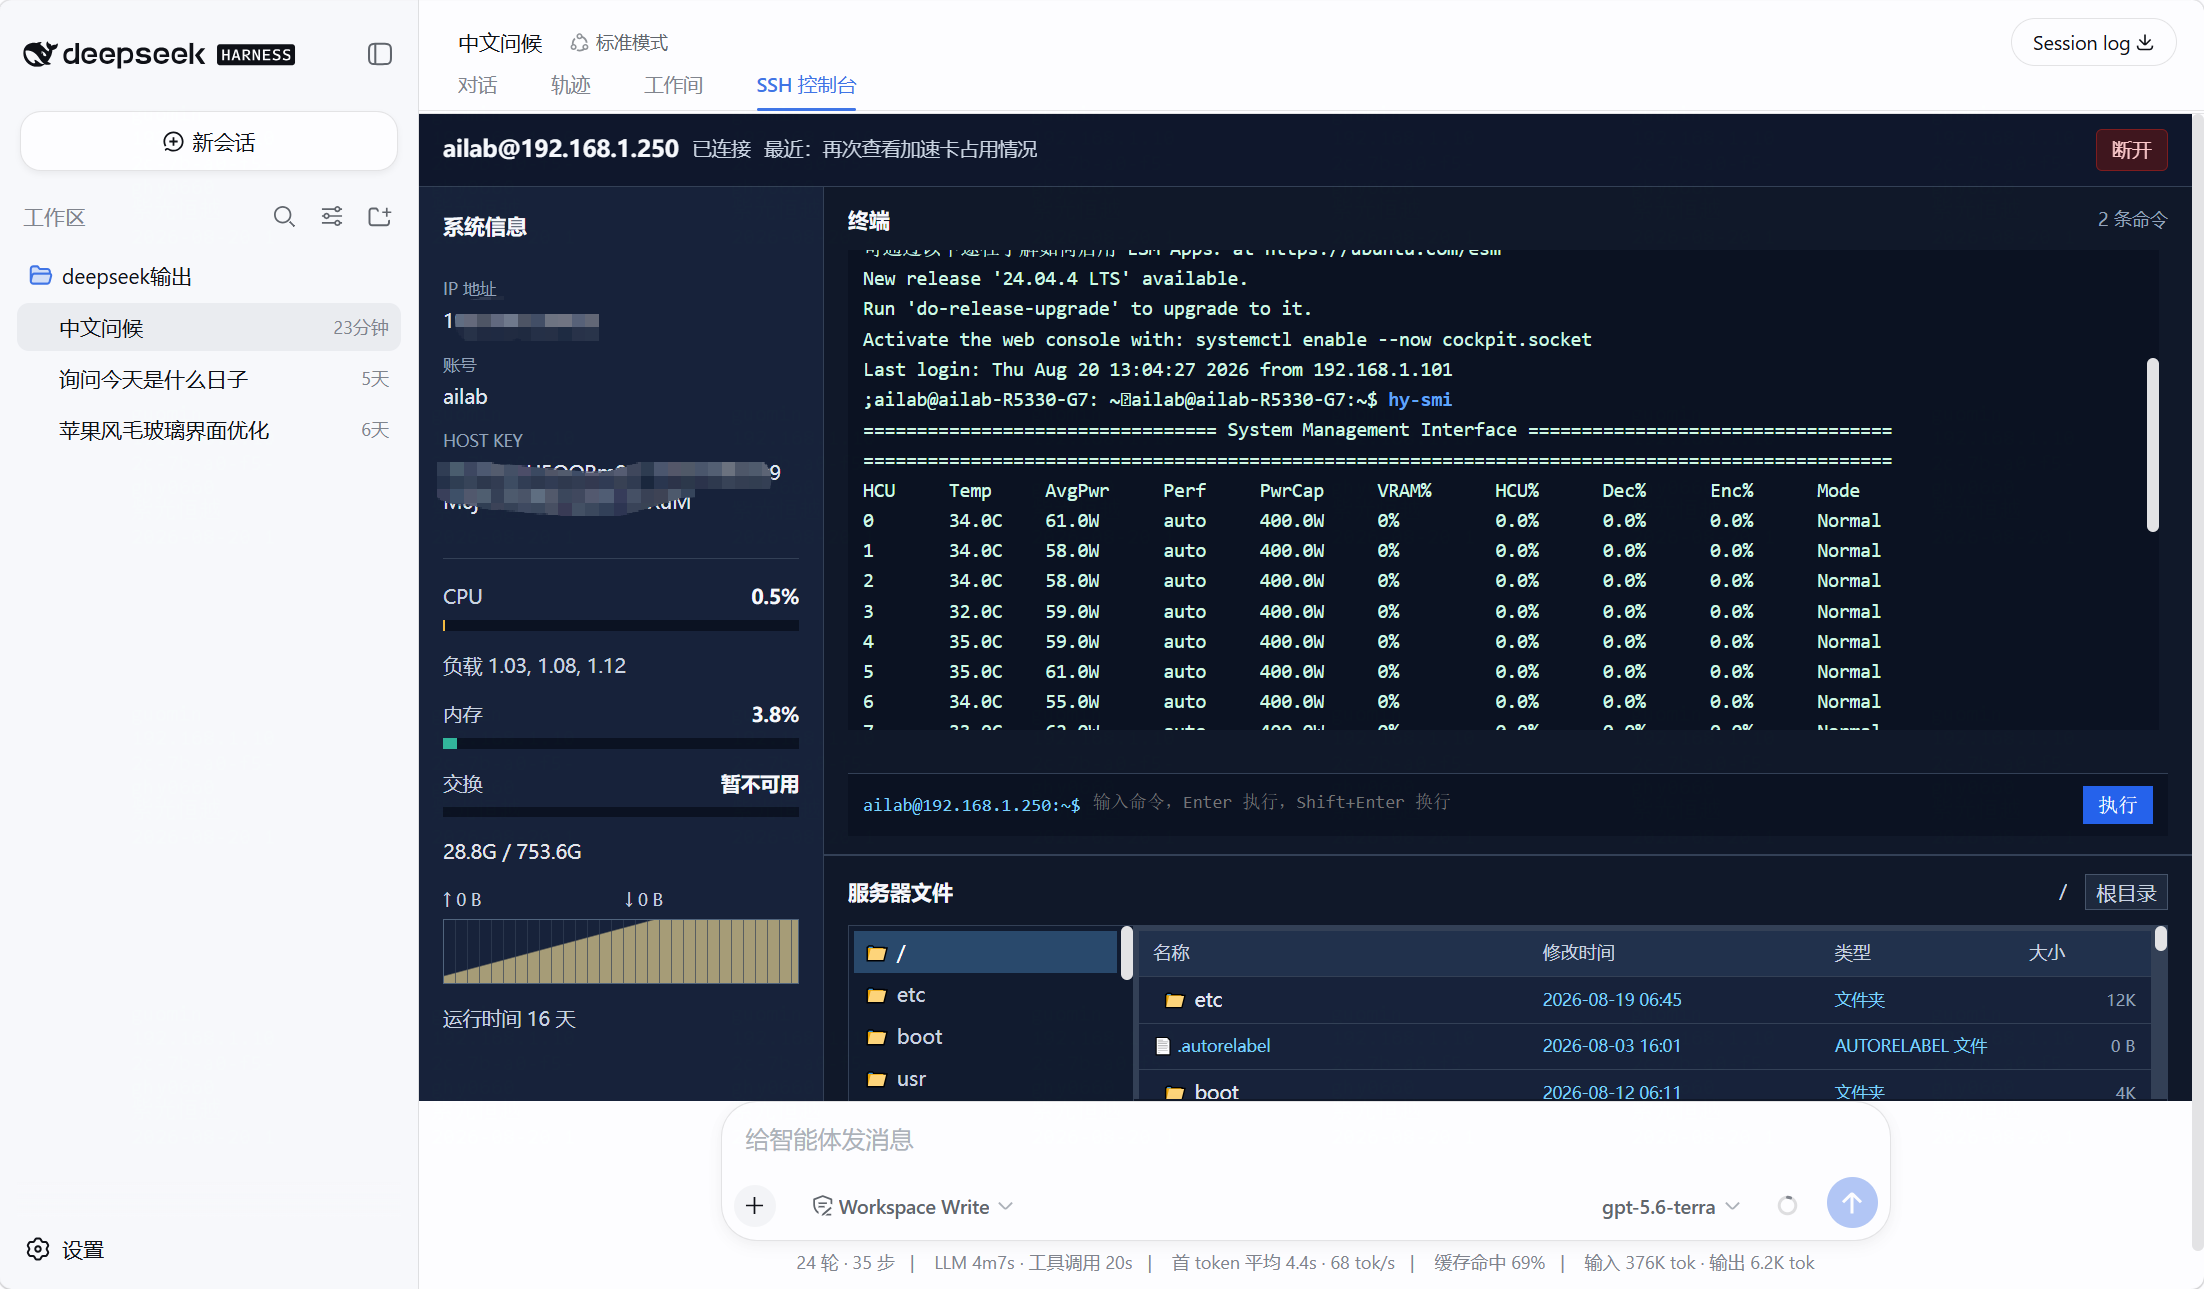Click the 交换 swap usage bar
This screenshot has height=1289, width=2204.
click(x=620, y=812)
